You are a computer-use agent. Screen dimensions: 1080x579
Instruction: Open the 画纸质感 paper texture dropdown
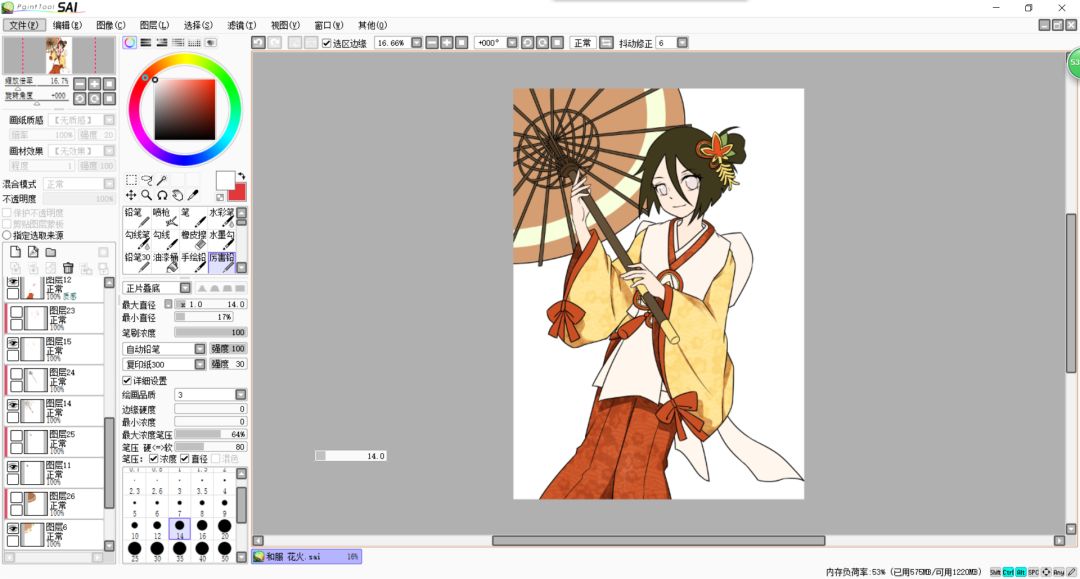[109, 120]
